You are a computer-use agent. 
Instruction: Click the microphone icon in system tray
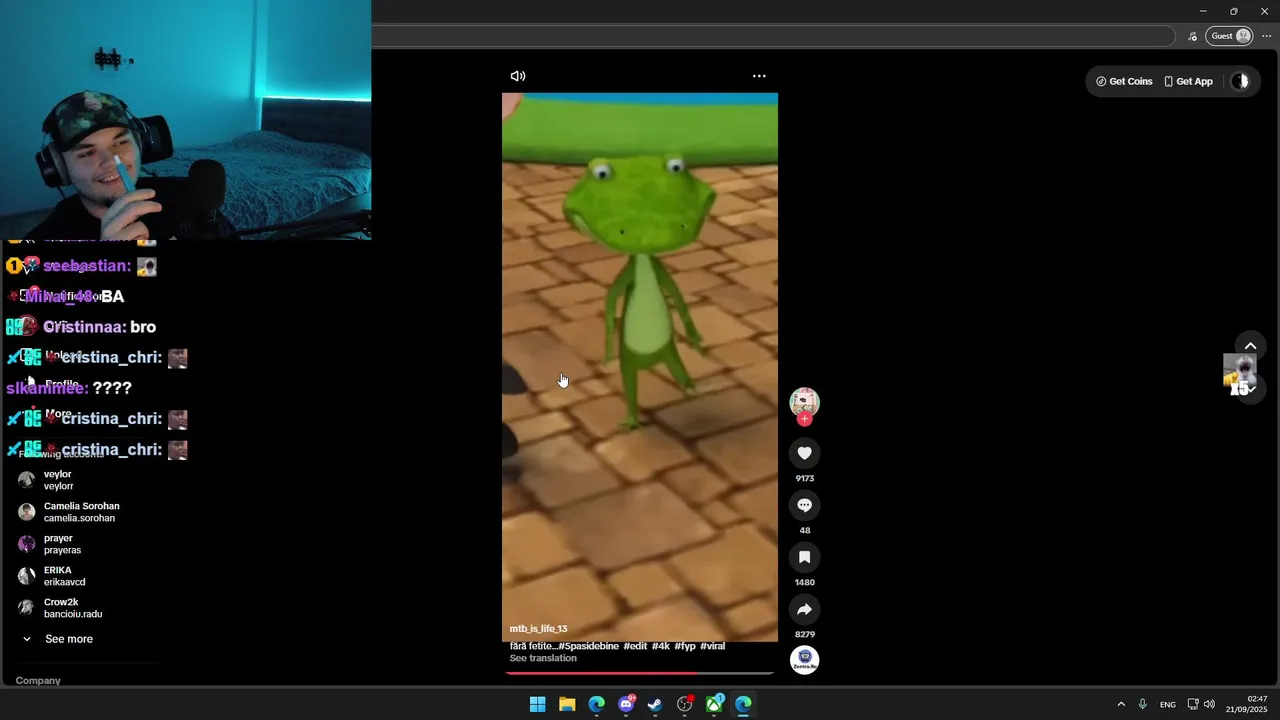click(x=1142, y=704)
